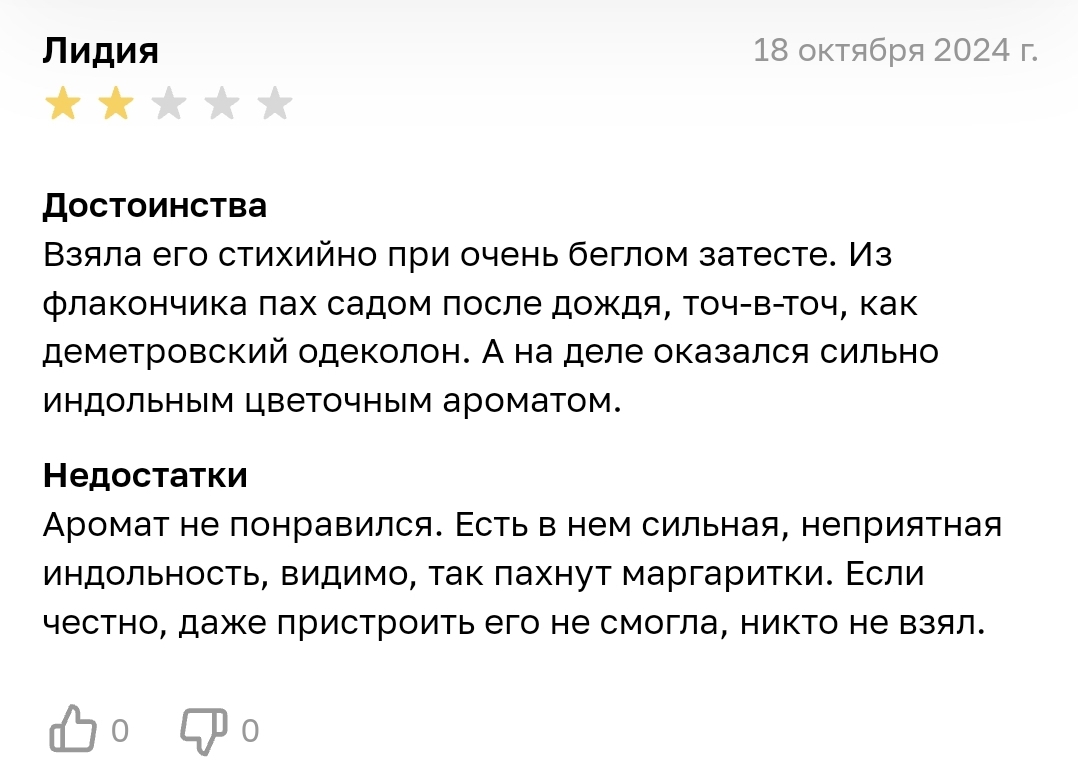Select the Достоинства heading
1078x784 pixels.
point(155,206)
